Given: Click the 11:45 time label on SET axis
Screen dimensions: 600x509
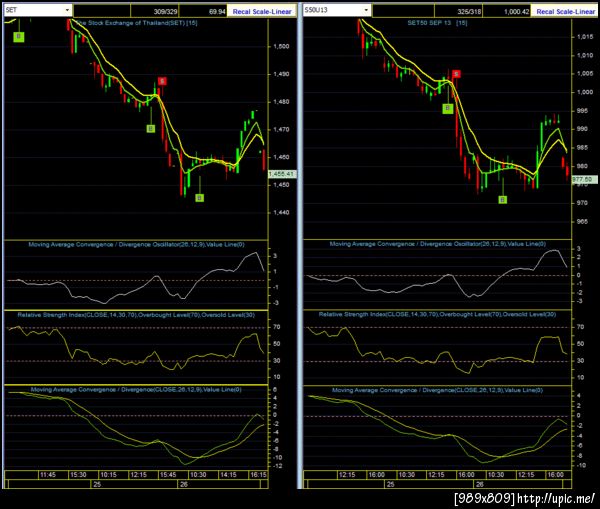Looking at the screenshot, I should (48, 475).
